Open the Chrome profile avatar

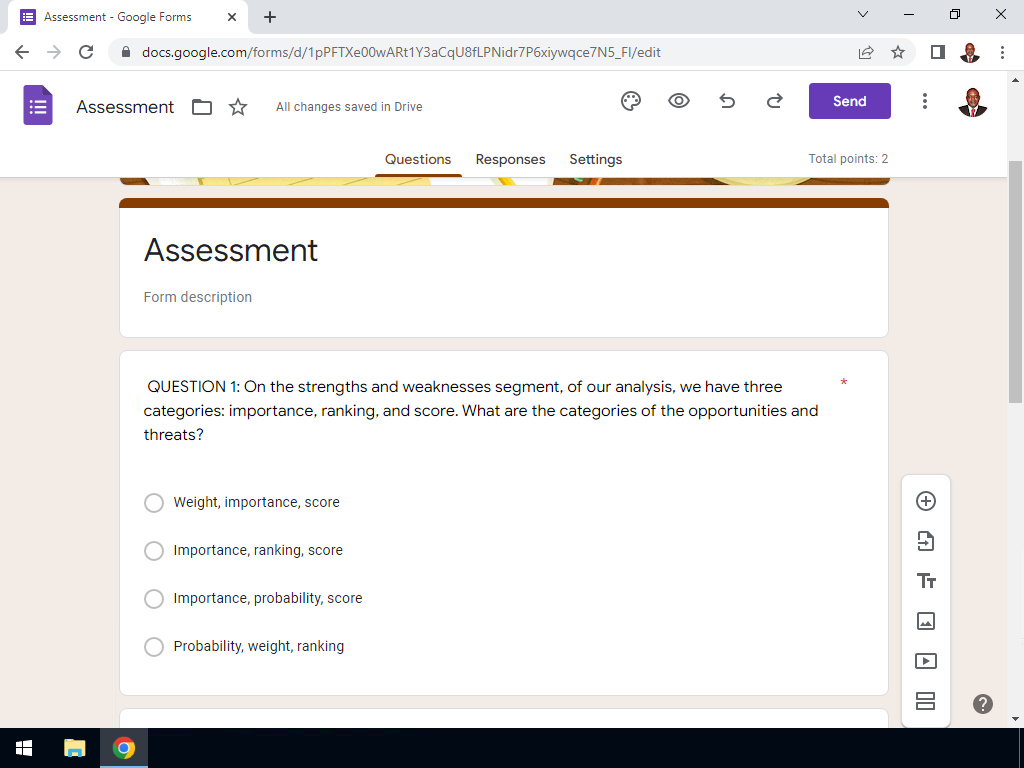tap(970, 52)
